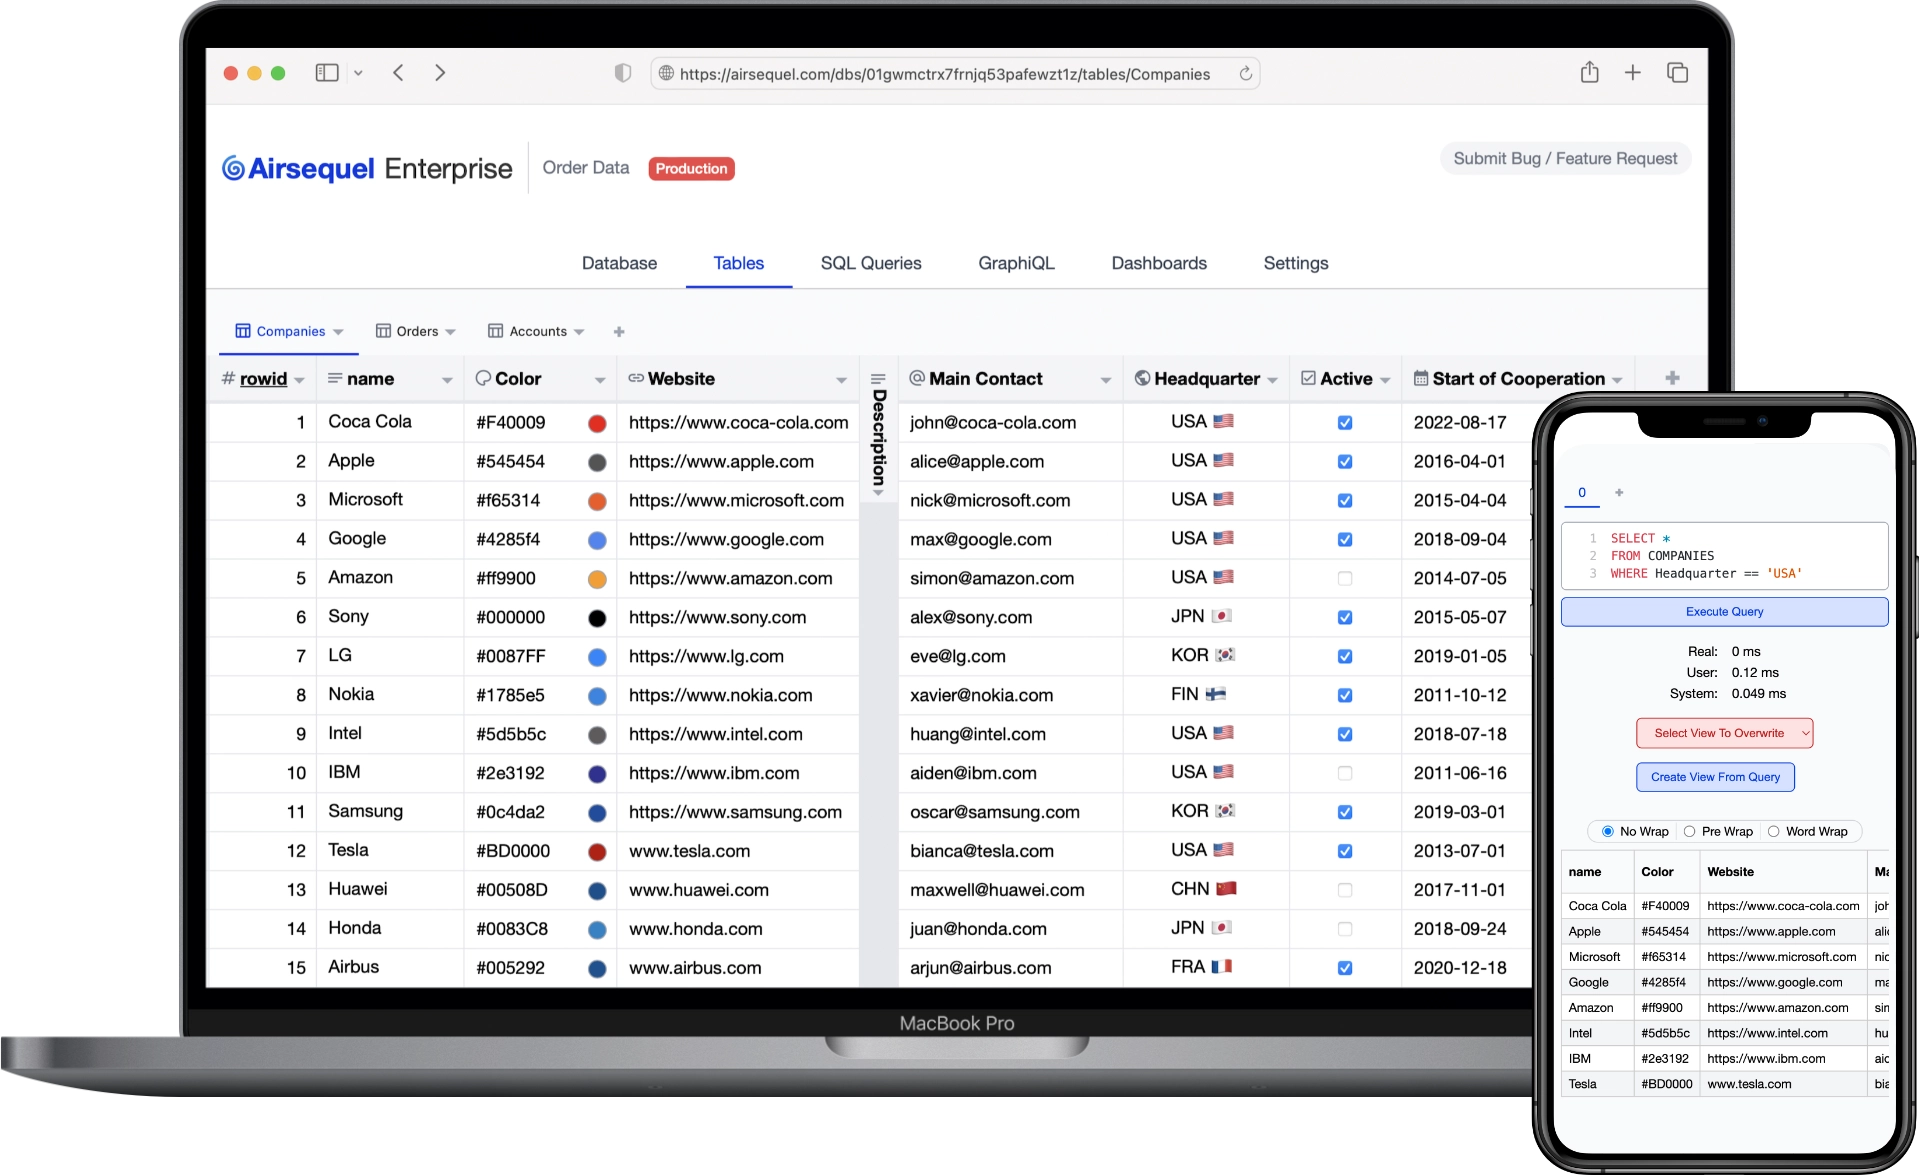Add a new table with plus icon
This screenshot has height=1175, width=1919.
point(619,332)
